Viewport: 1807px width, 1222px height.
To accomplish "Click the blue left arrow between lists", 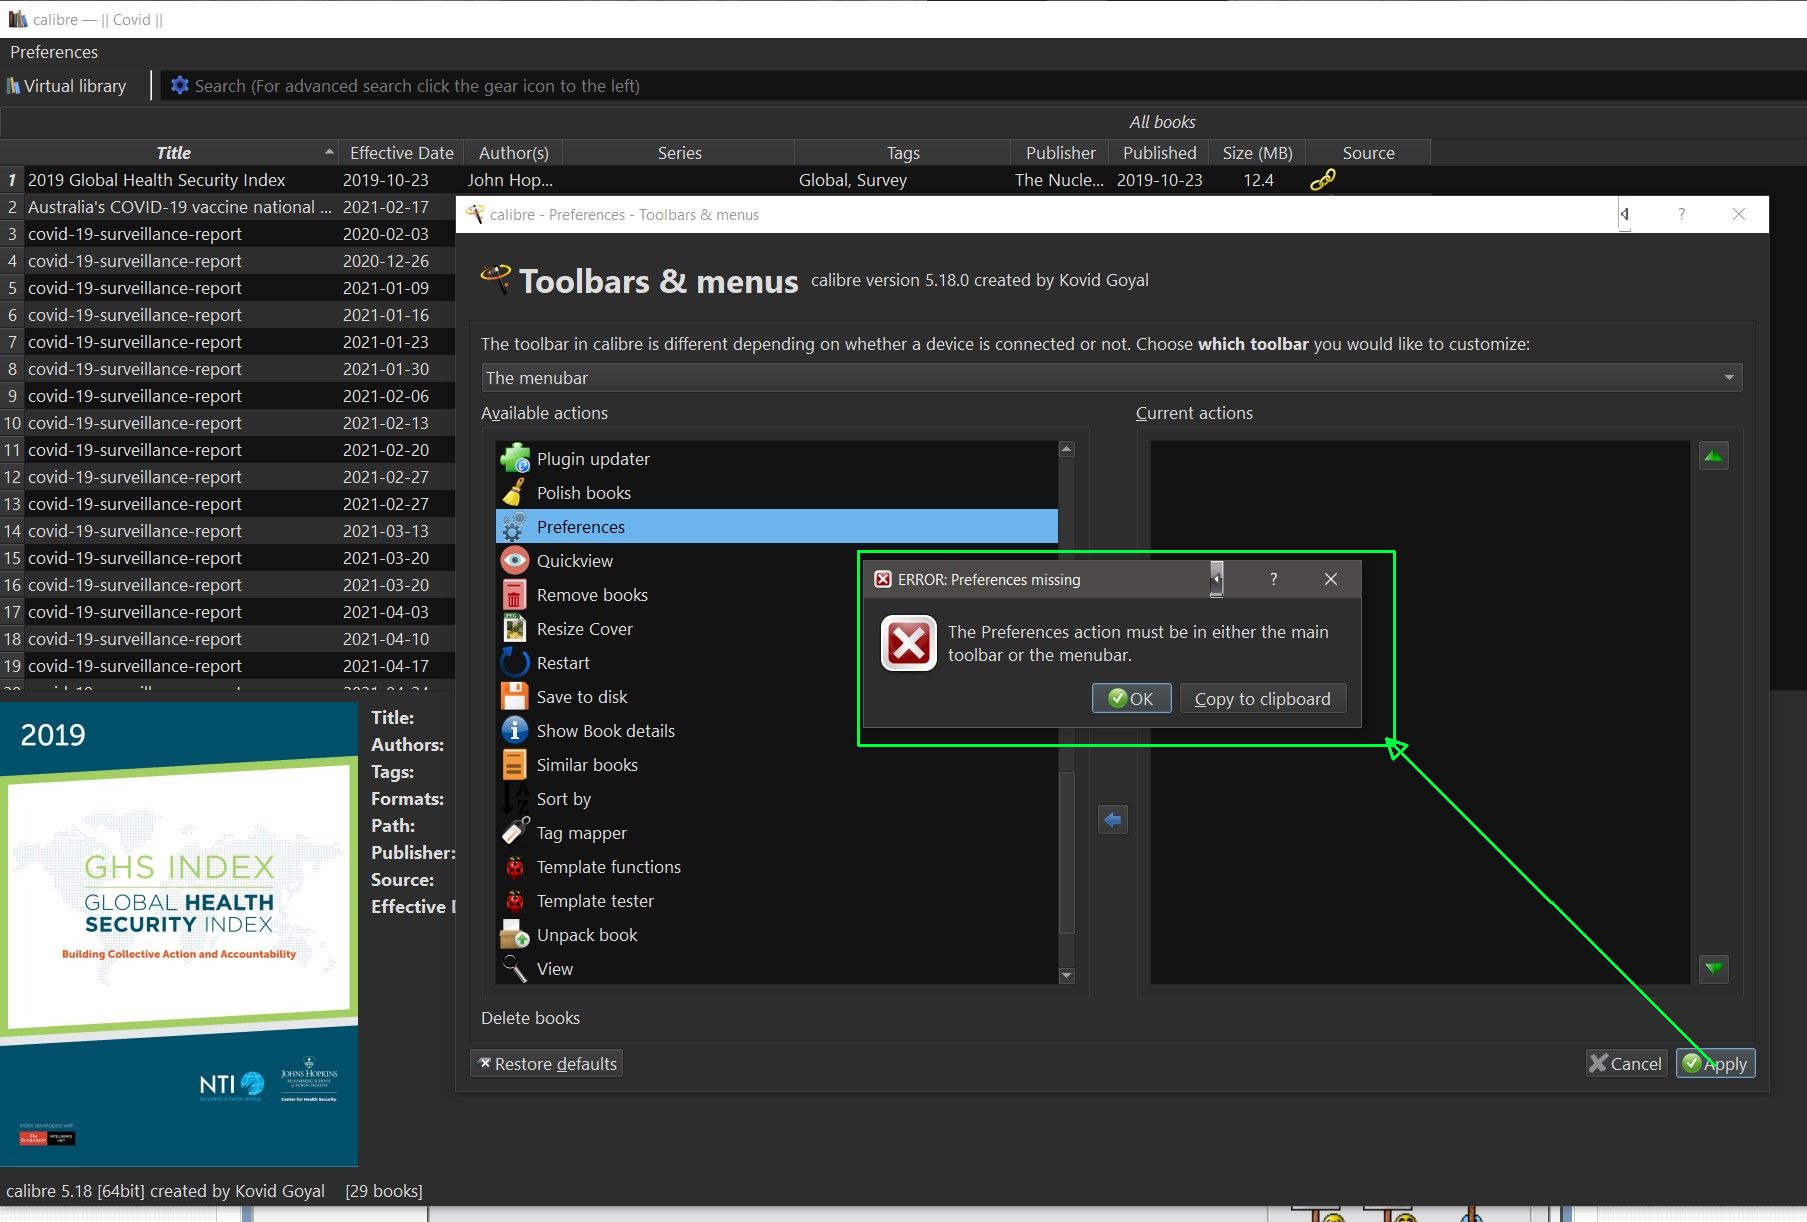I will coord(1113,820).
